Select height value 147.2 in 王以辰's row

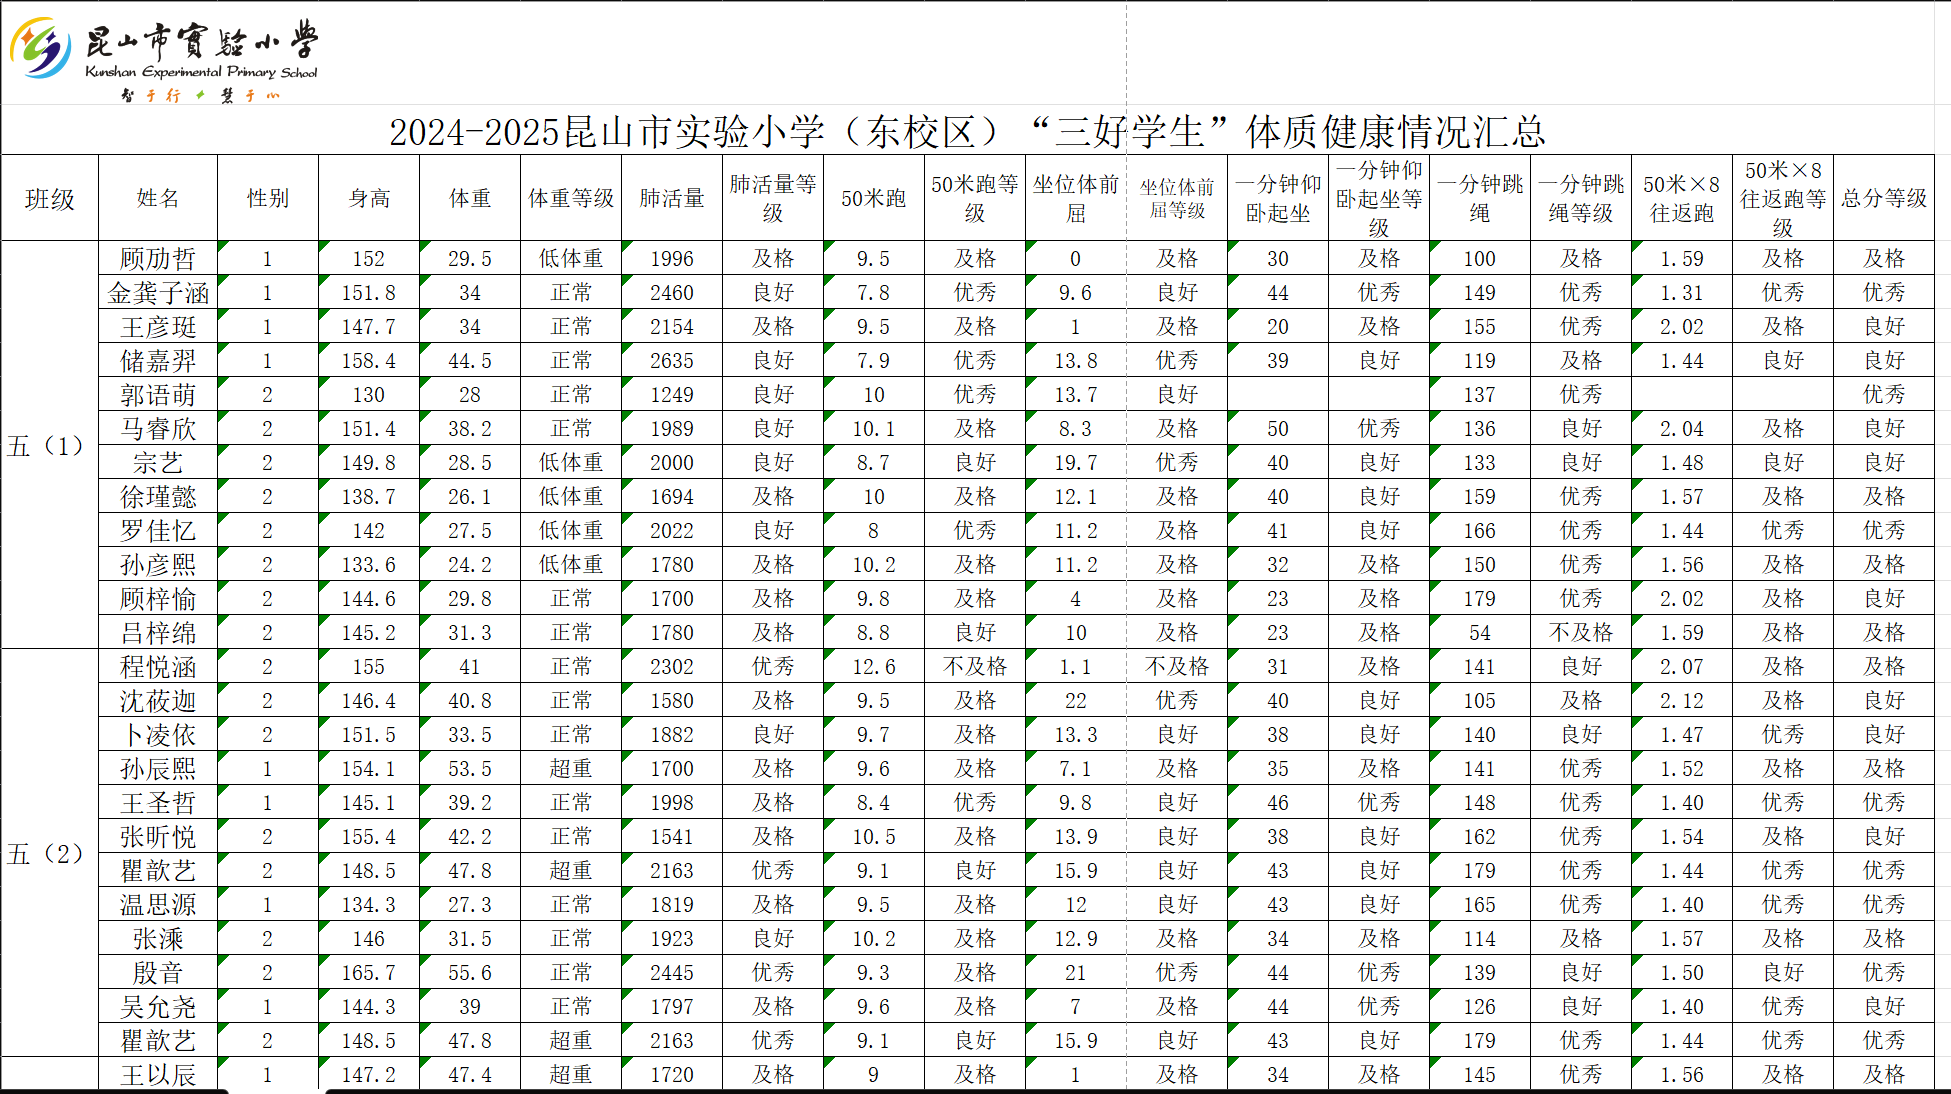(x=369, y=1075)
